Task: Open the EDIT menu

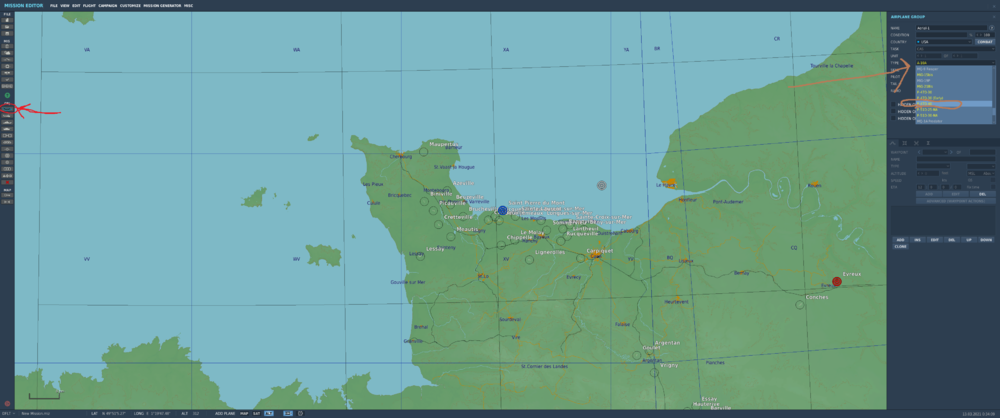Action: pos(76,5)
